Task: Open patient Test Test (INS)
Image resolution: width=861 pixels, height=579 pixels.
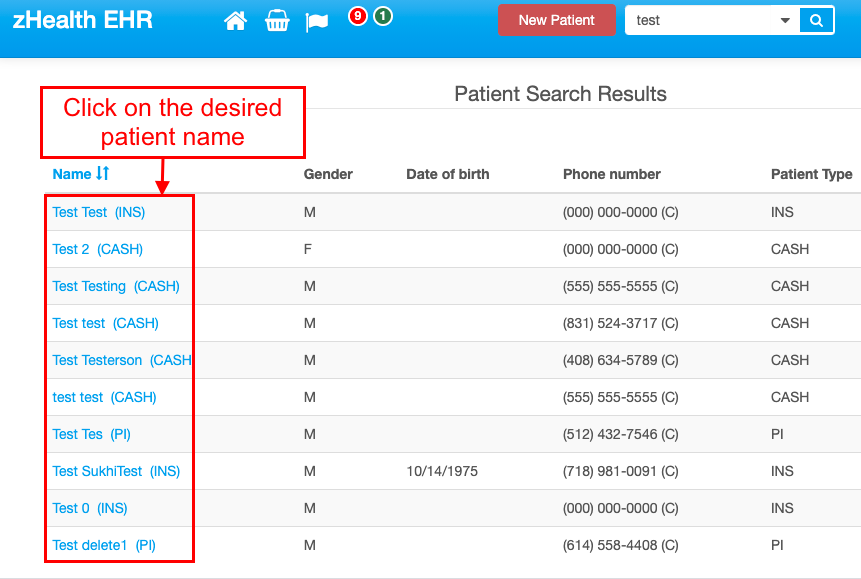Action: coord(99,212)
